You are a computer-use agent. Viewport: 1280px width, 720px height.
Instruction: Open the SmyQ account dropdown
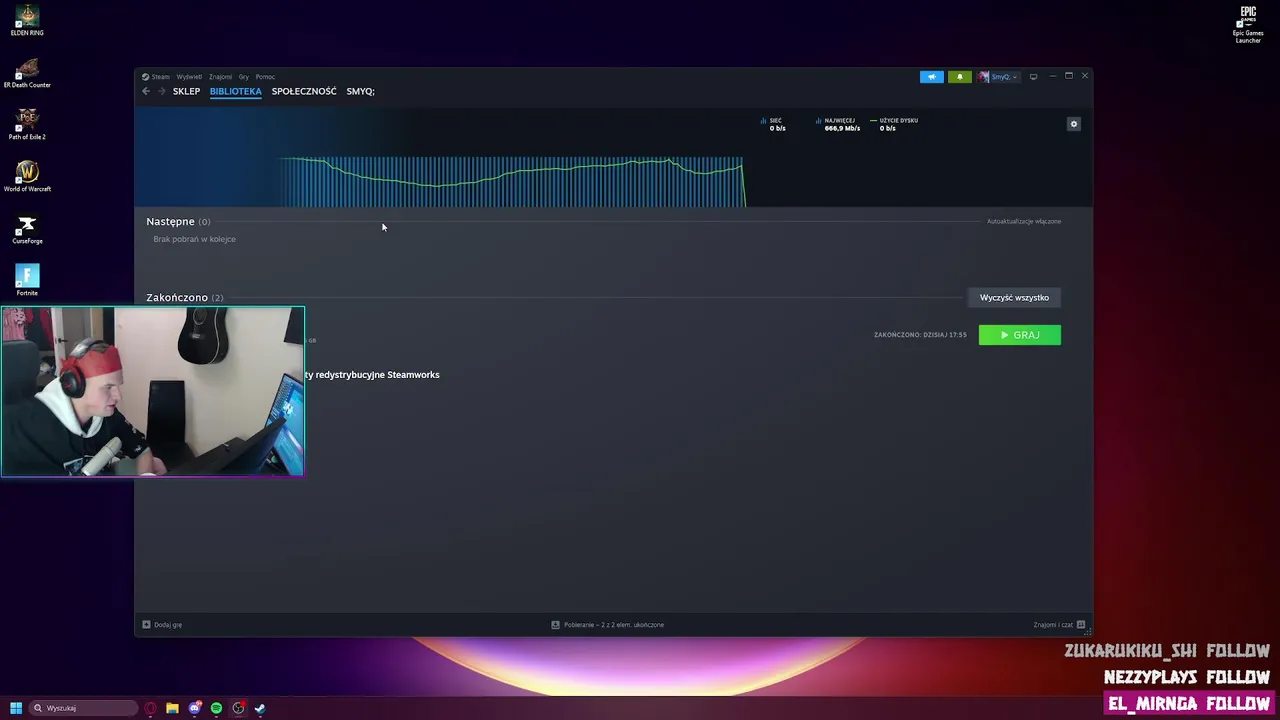pos(998,77)
